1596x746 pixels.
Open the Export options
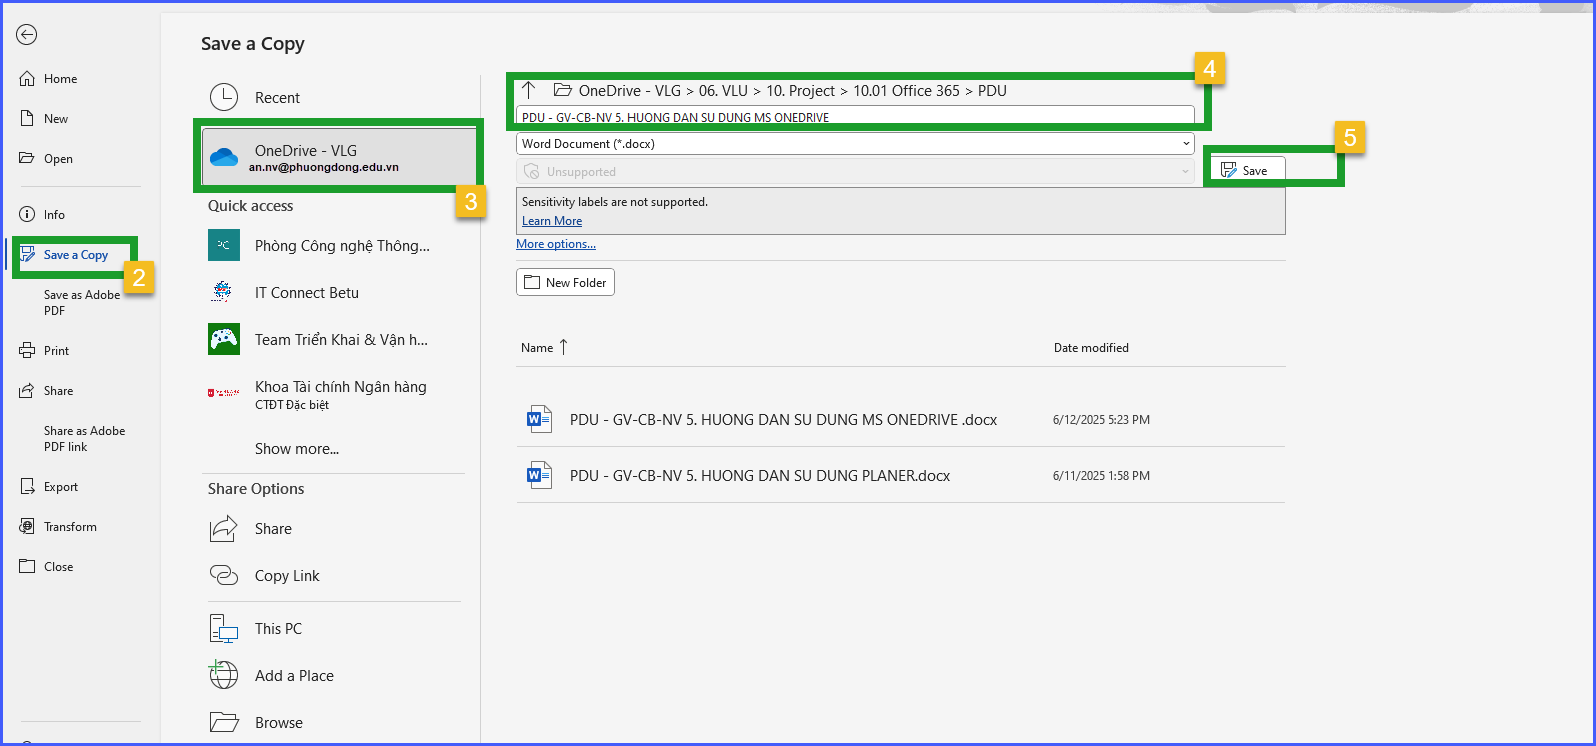tap(60, 487)
